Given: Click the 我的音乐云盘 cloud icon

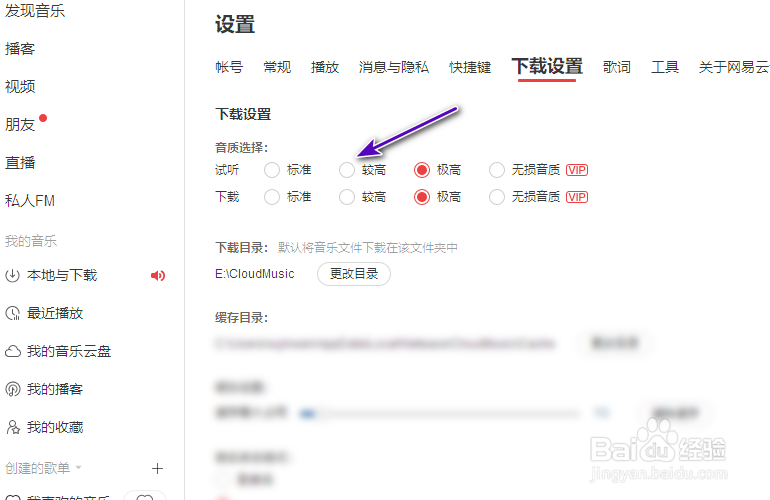Looking at the screenshot, I should point(12,351).
